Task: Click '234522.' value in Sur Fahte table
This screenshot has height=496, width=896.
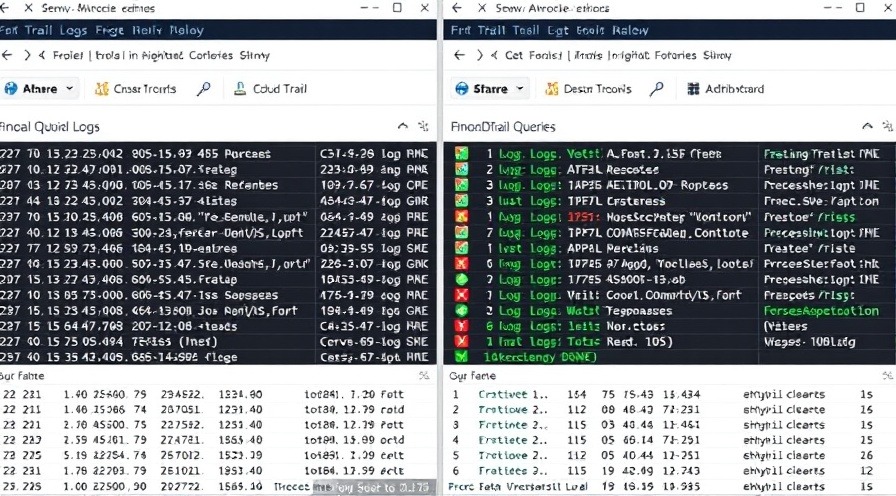Action: tap(181, 394)
